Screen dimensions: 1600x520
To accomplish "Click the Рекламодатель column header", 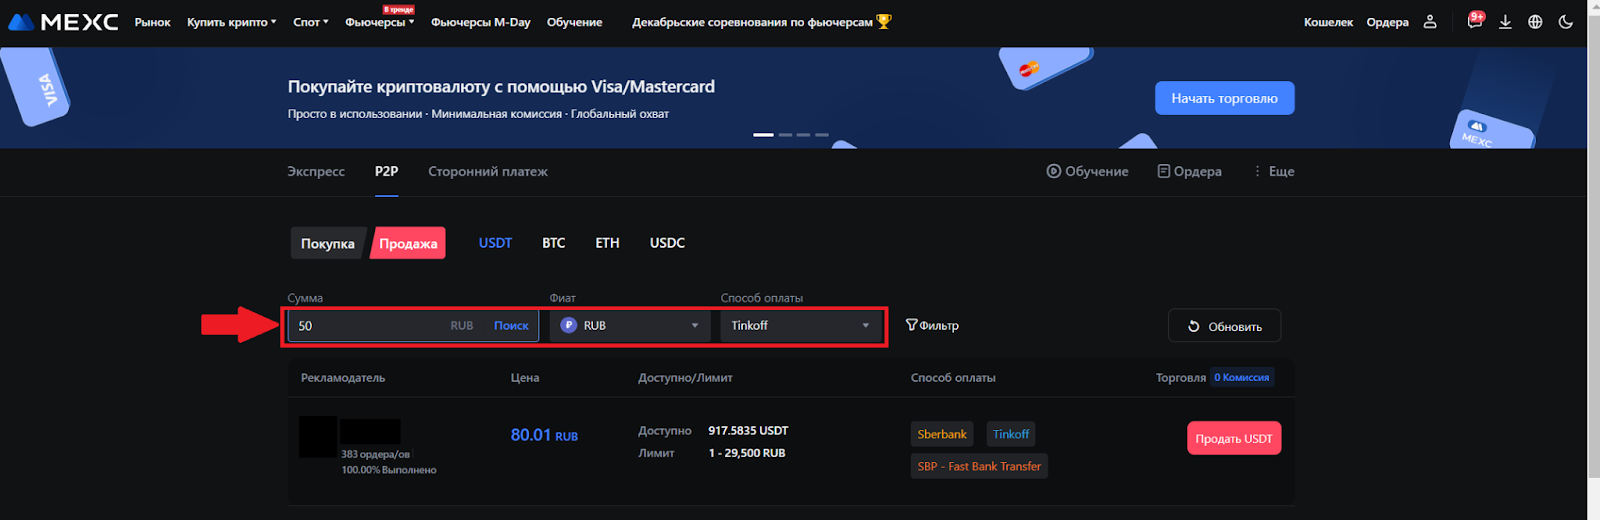I will (343, 377).
